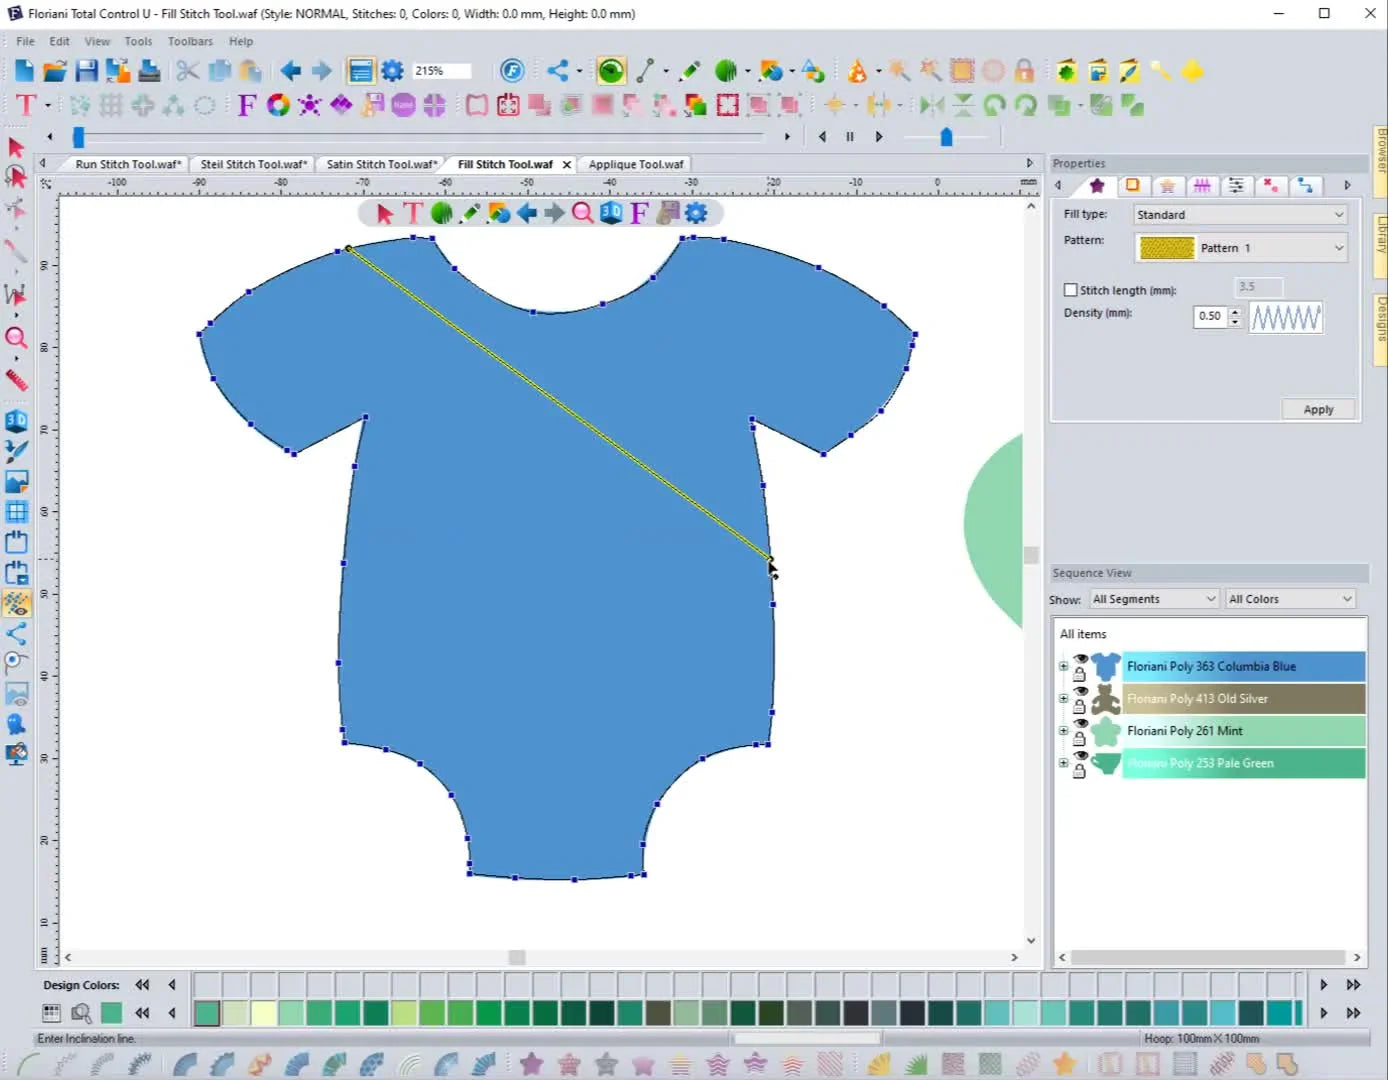1388x1080 pixels.
Task: Open the settings gear on the floating canvas toolbar
Action: (697, 212)
